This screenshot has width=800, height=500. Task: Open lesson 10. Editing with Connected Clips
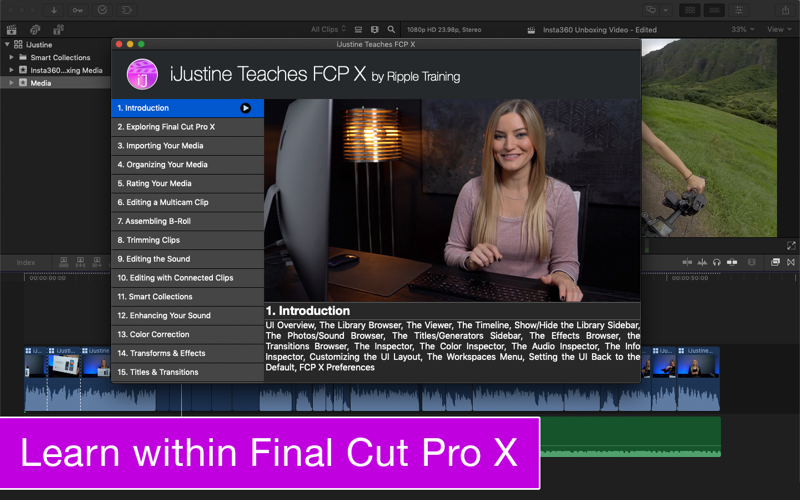(187, 278)
